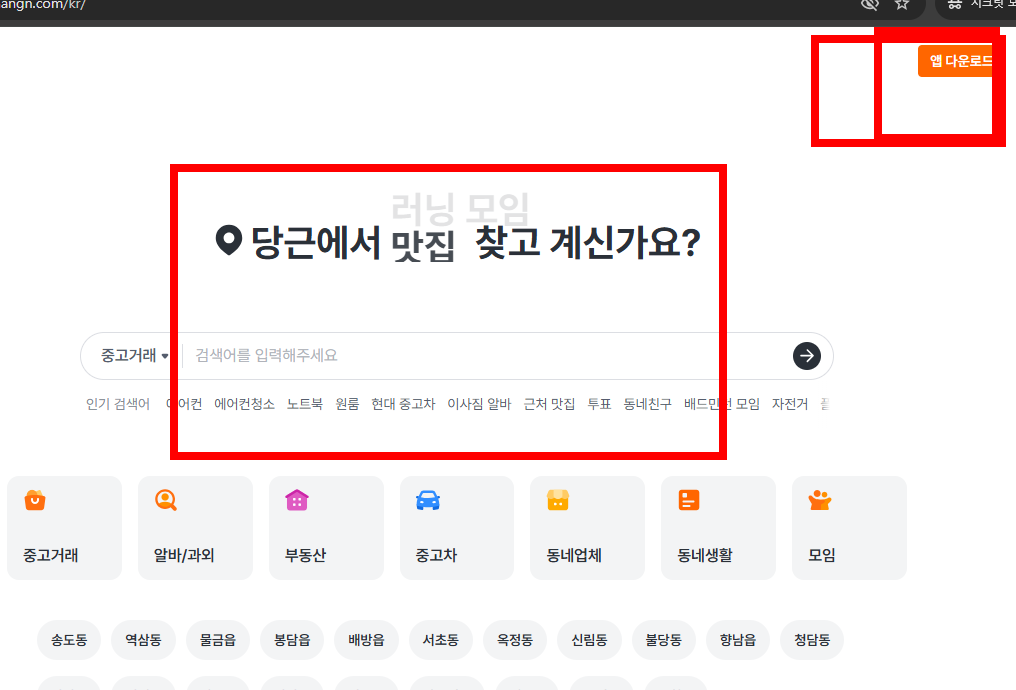1016x690 pixels.
Task: Choose the 서초동 neighborhood chip
Action: (x=441, y=640)
